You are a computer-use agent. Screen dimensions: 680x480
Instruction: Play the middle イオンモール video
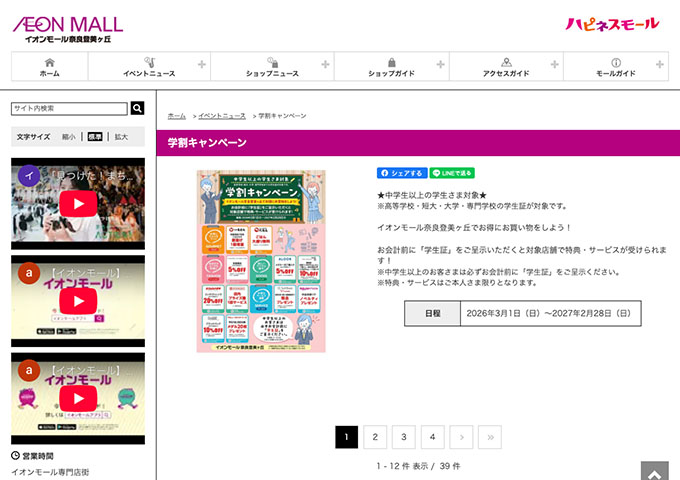pyautogui.click(x=78, y=301)
